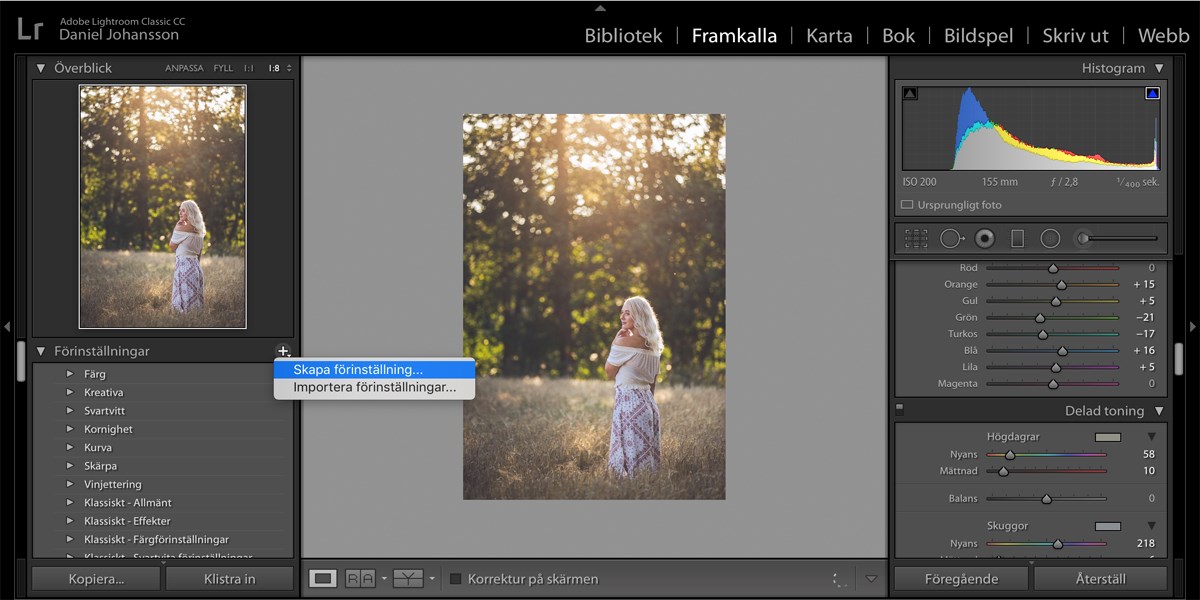
Task: Collapse the Förinställningar panel
Action: pyautogui.click(x=41, y=351)
